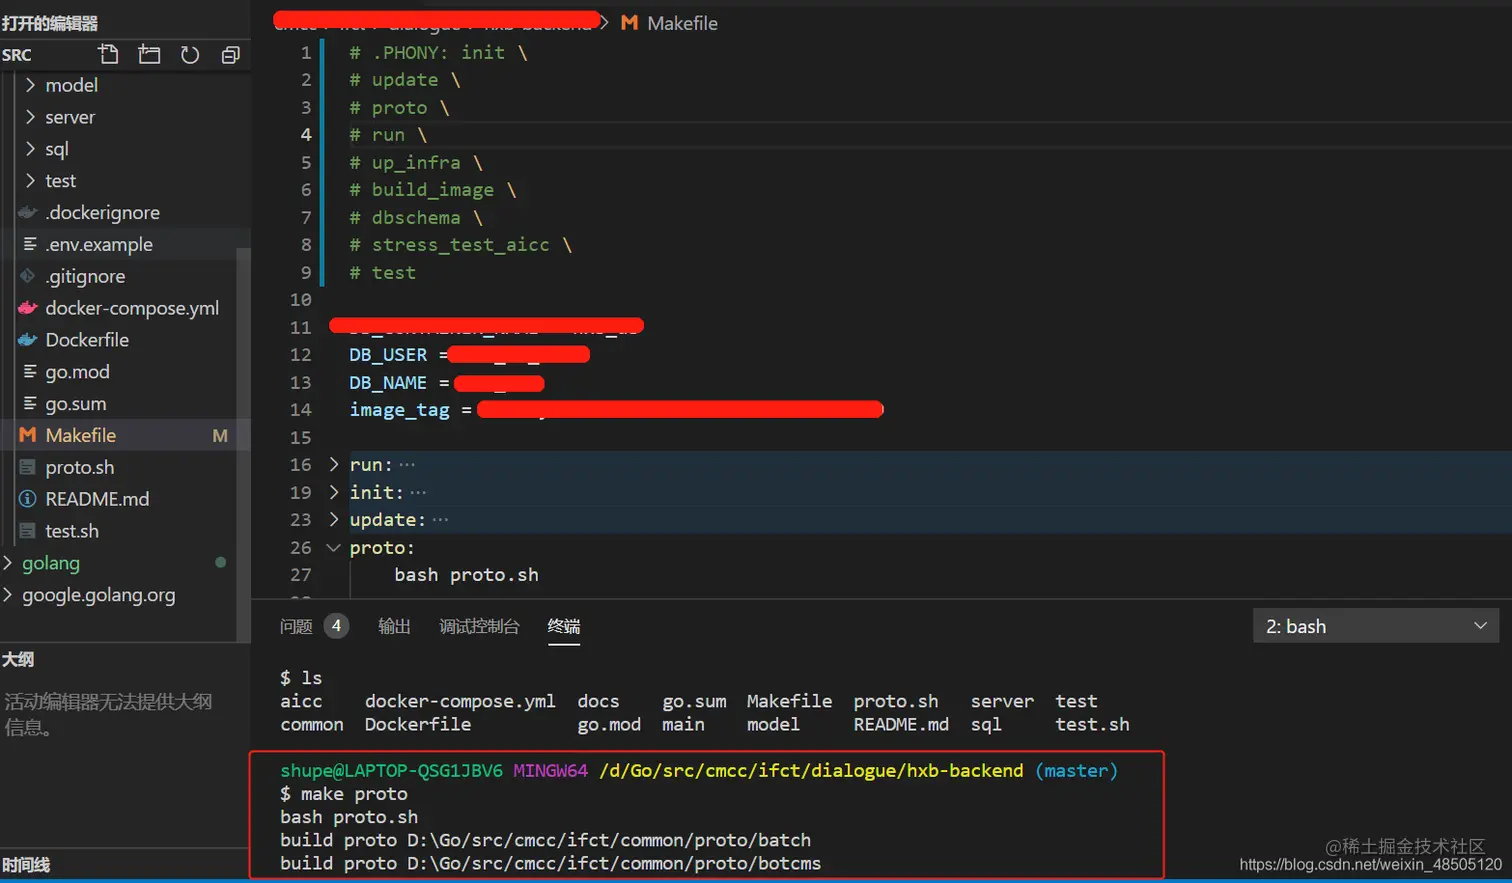The image size is (1512, 883).
Task: Click the 'image_tag' variable on line 14
Action: coord(399,410)
